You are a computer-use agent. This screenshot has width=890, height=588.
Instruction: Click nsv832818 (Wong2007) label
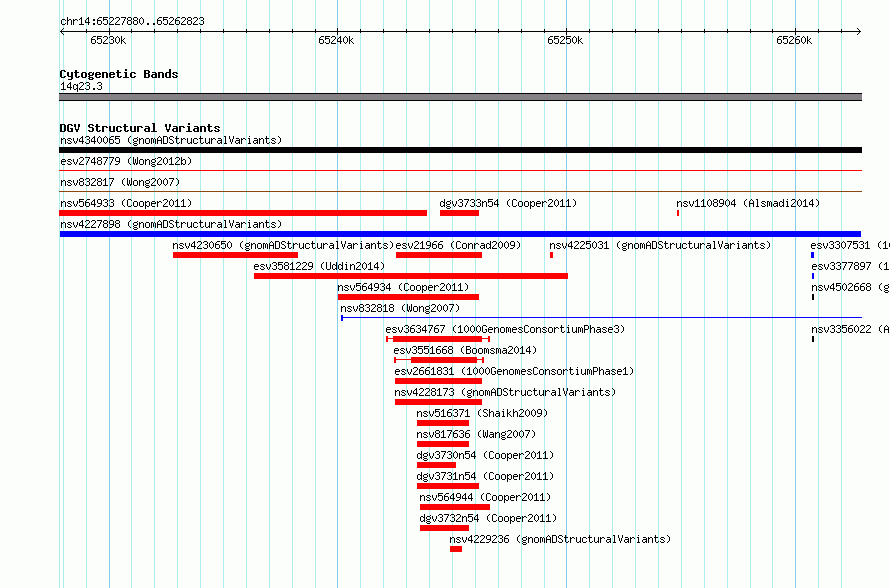pos(400,308)
